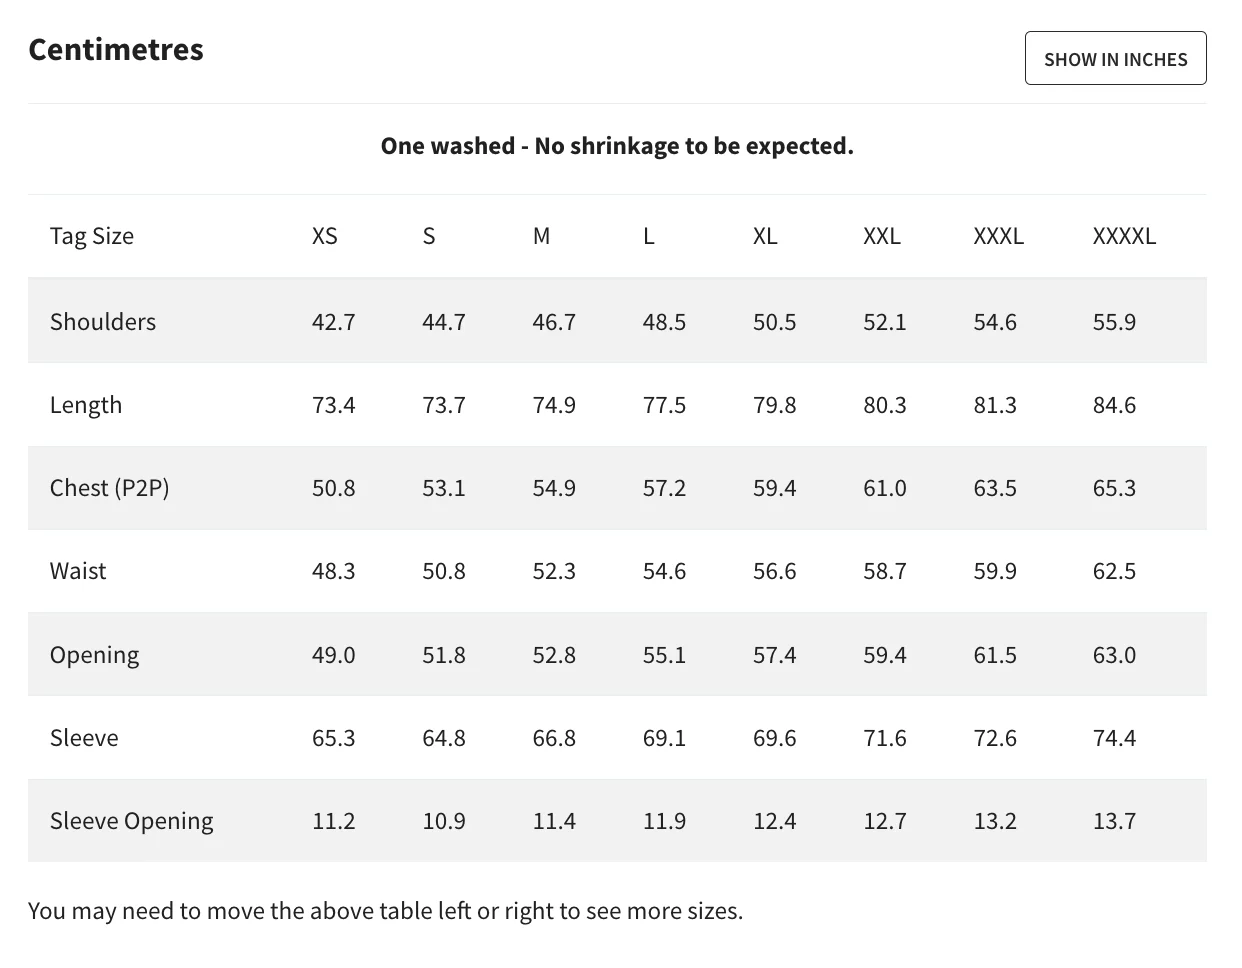
Task: Click the Tag Size header cell
Action: 92,236
